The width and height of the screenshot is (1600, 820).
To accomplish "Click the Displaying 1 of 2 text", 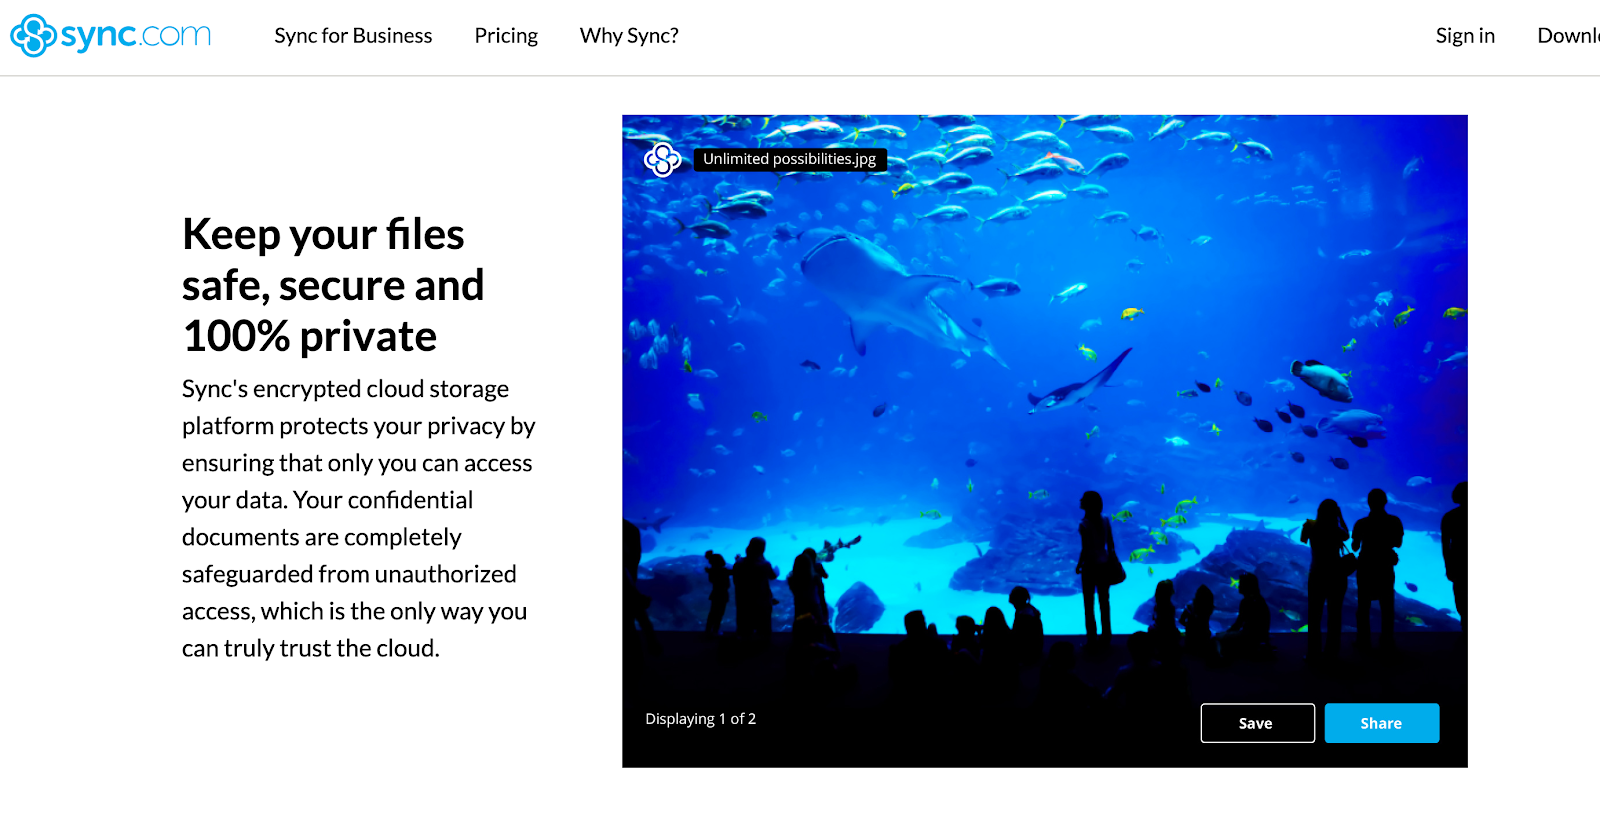I will (700, 719).
